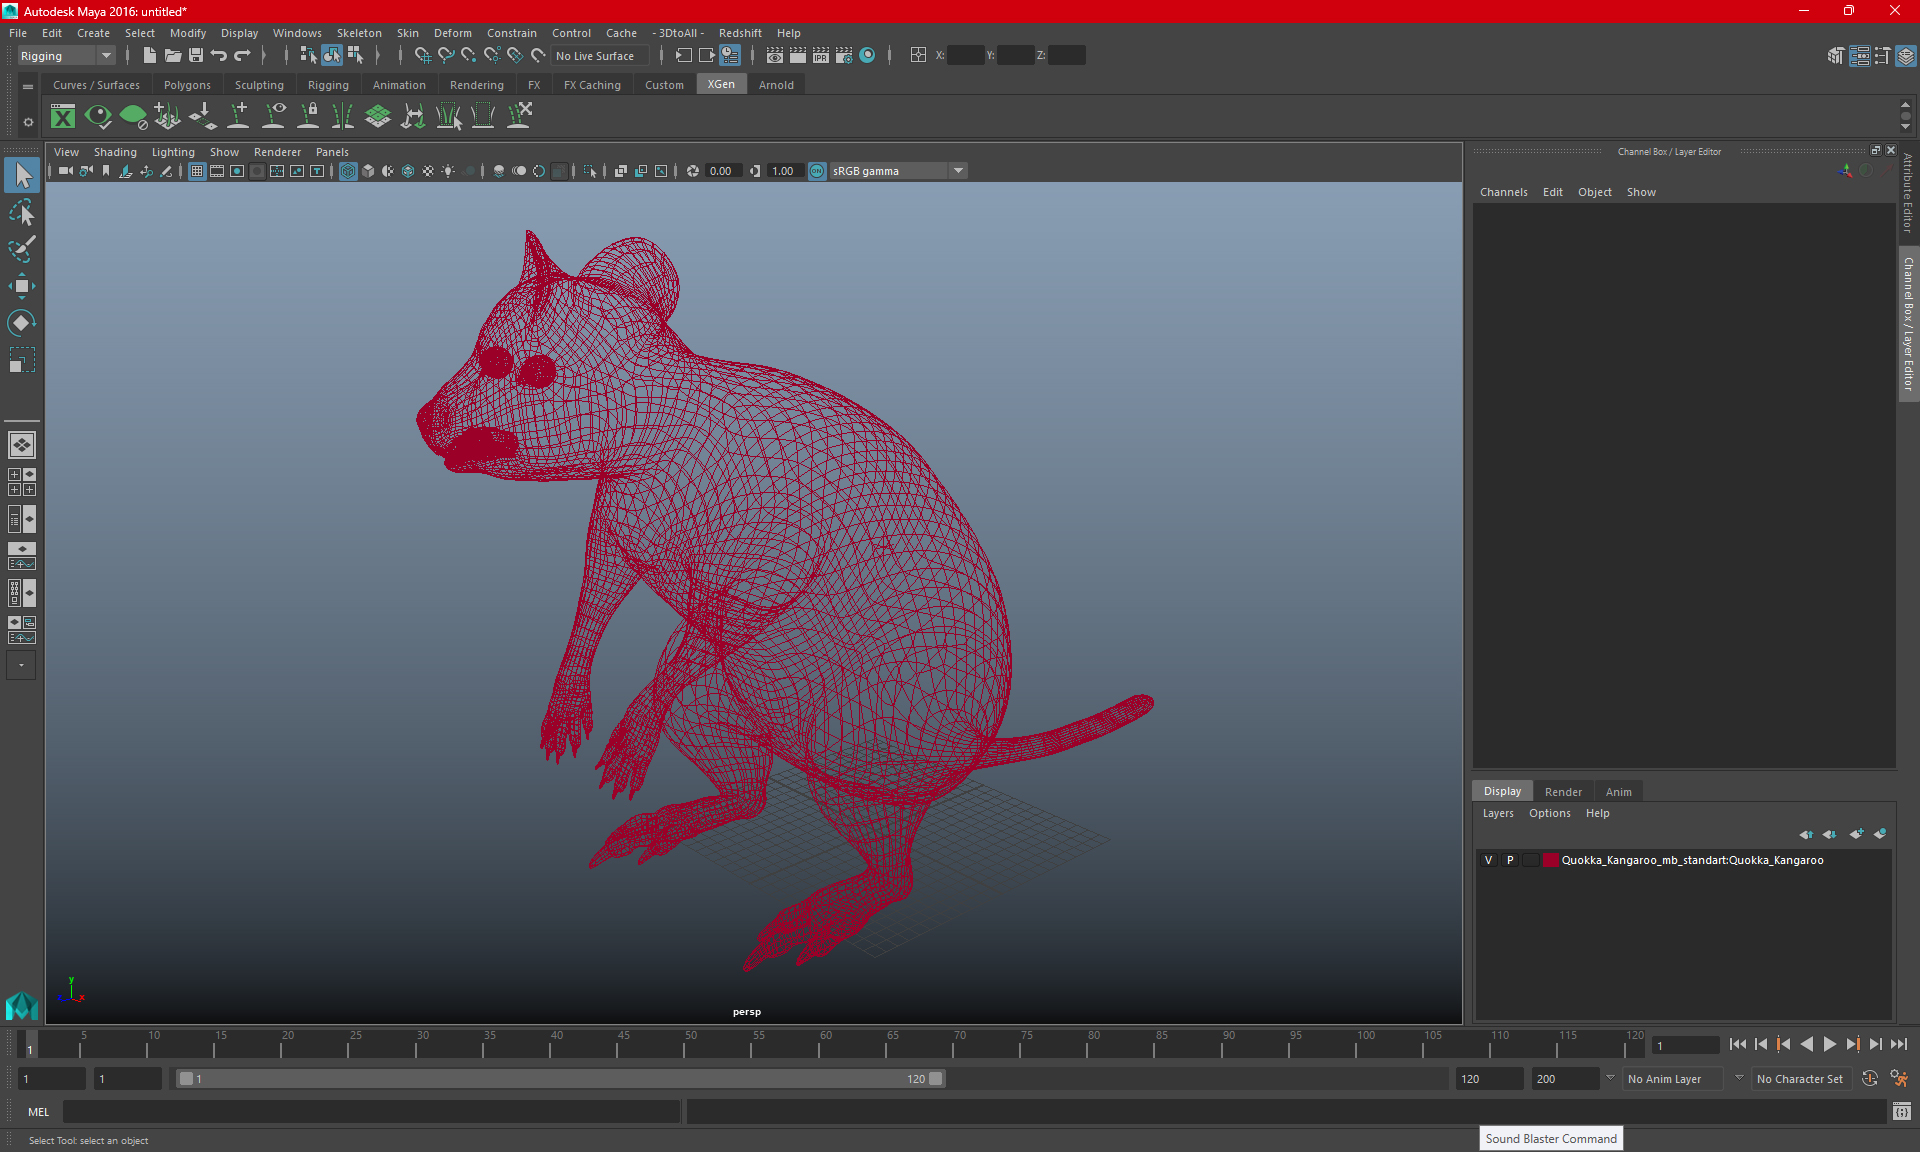Image resolution: width=1920 pixels, height=1152 pixels.
Task: Open the Rigging menu set dropdown
Action: click(x=66, y=56)
